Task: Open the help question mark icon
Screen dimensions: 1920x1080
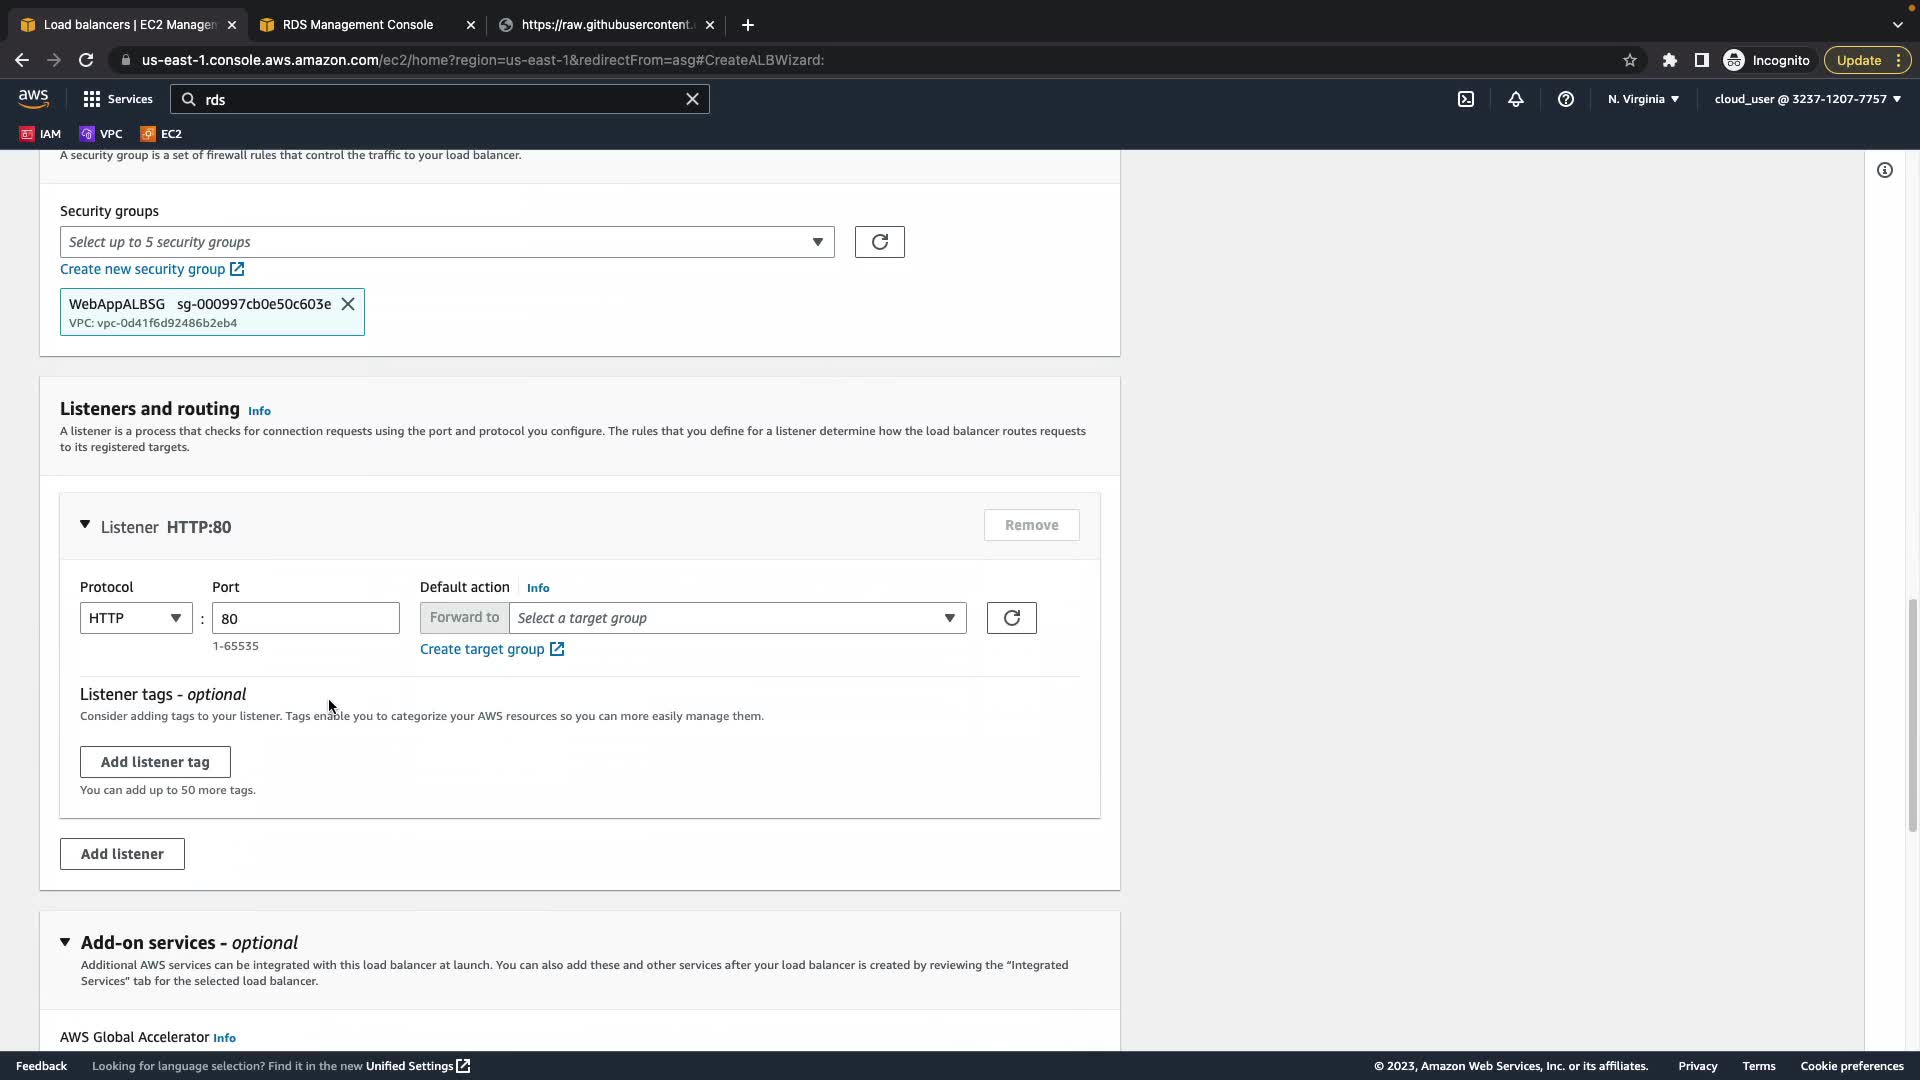Action: point(1565,99)
